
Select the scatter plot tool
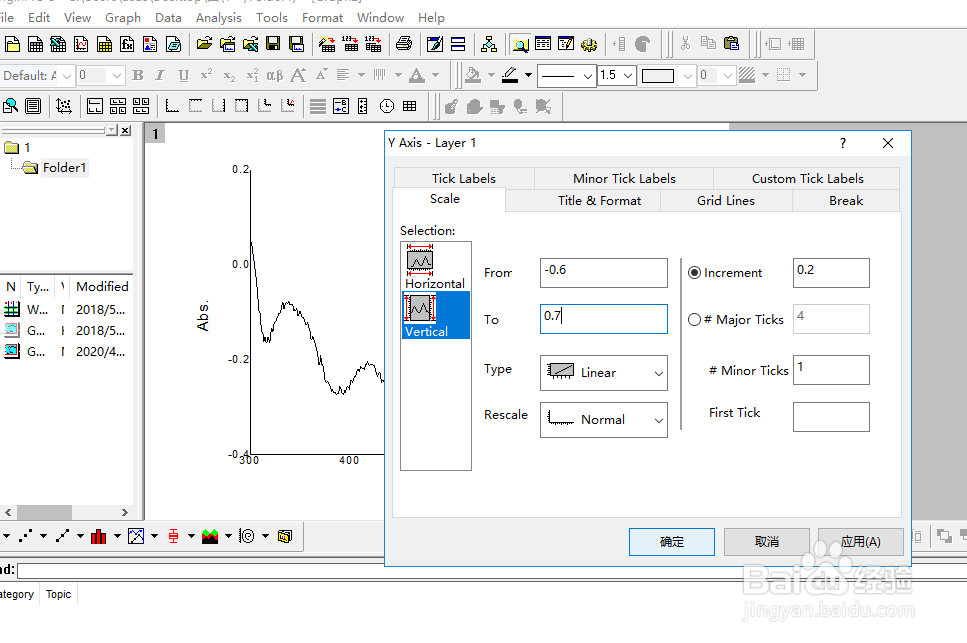25,536
